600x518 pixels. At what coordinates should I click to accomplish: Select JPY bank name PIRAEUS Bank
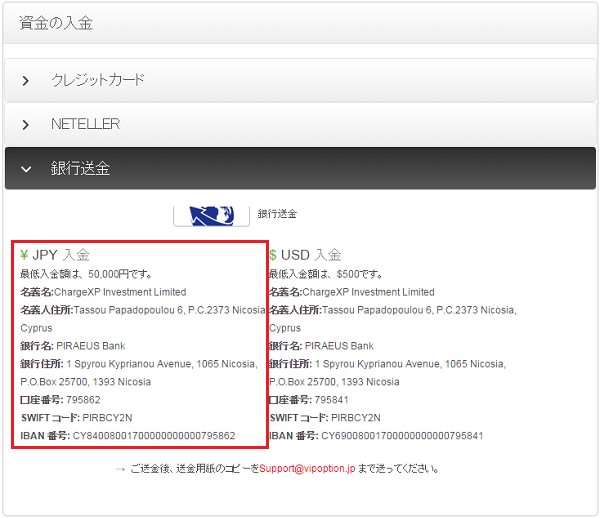coord(91,346)
